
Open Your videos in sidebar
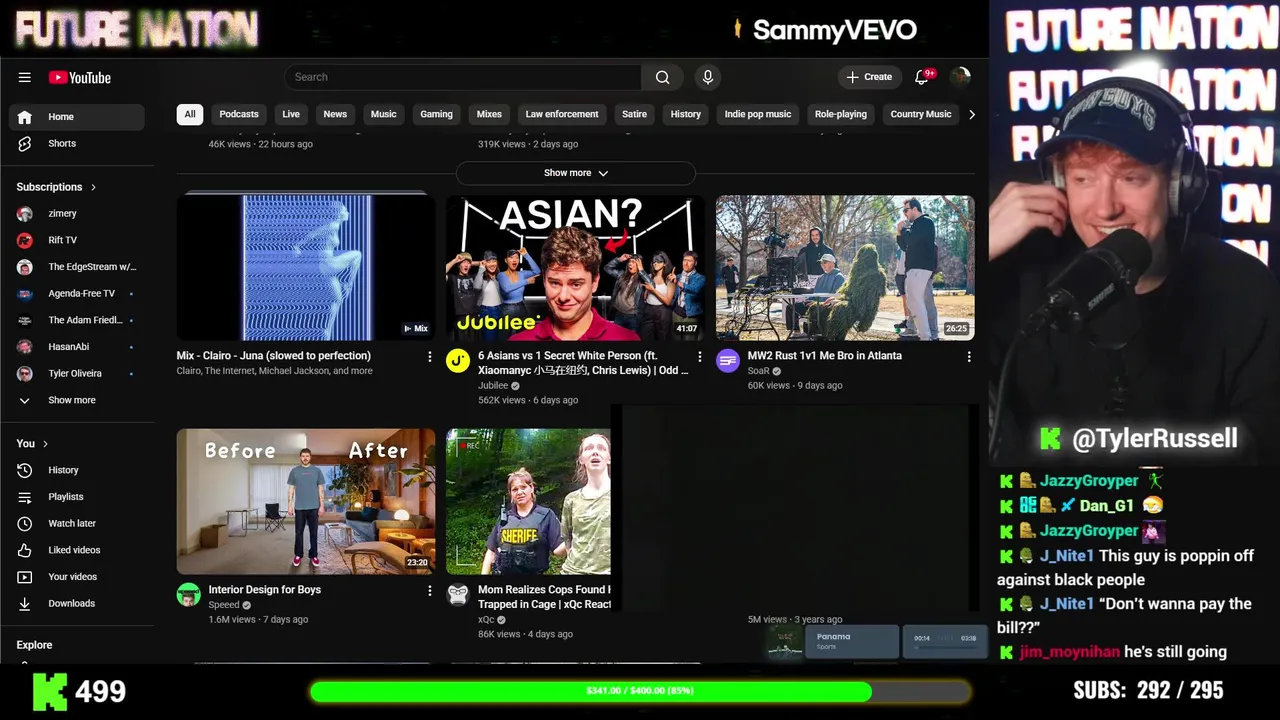(77, 576)
